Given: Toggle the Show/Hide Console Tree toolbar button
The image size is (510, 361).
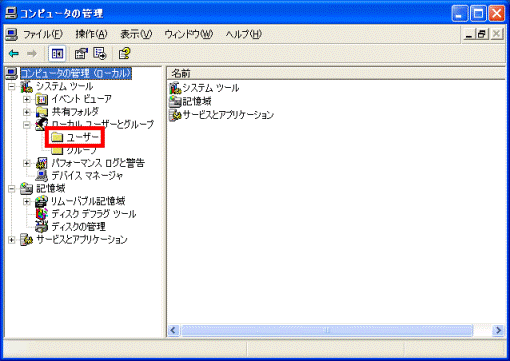Looking at the screenshot, I should tap(57, 53).
